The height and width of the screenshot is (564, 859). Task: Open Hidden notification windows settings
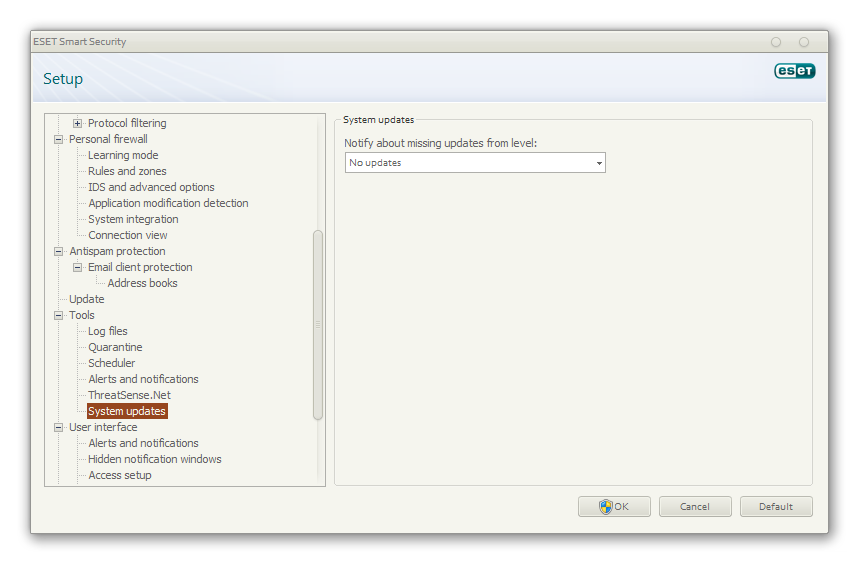(154, 459)
